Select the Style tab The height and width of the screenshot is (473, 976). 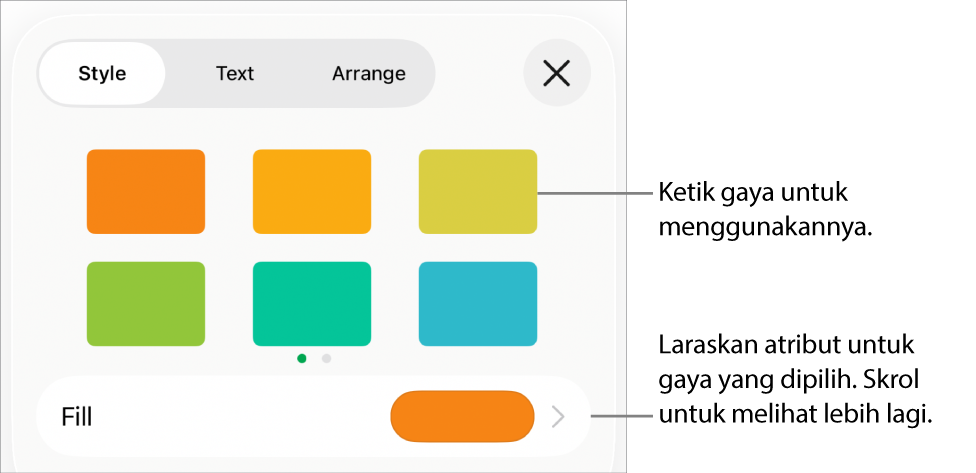pyautogui.click(x=102, y=73)
